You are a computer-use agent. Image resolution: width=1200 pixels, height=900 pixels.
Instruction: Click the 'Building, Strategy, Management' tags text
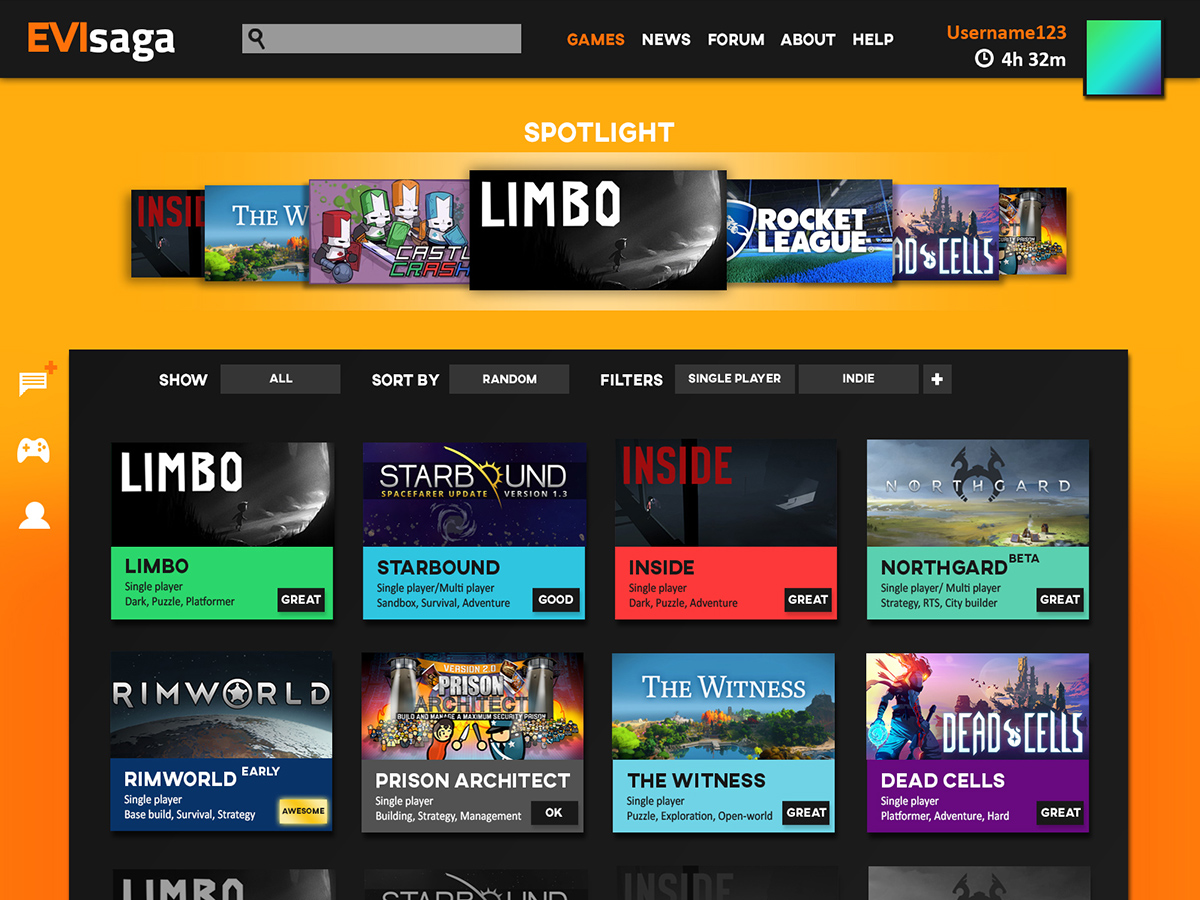point(448,816)
